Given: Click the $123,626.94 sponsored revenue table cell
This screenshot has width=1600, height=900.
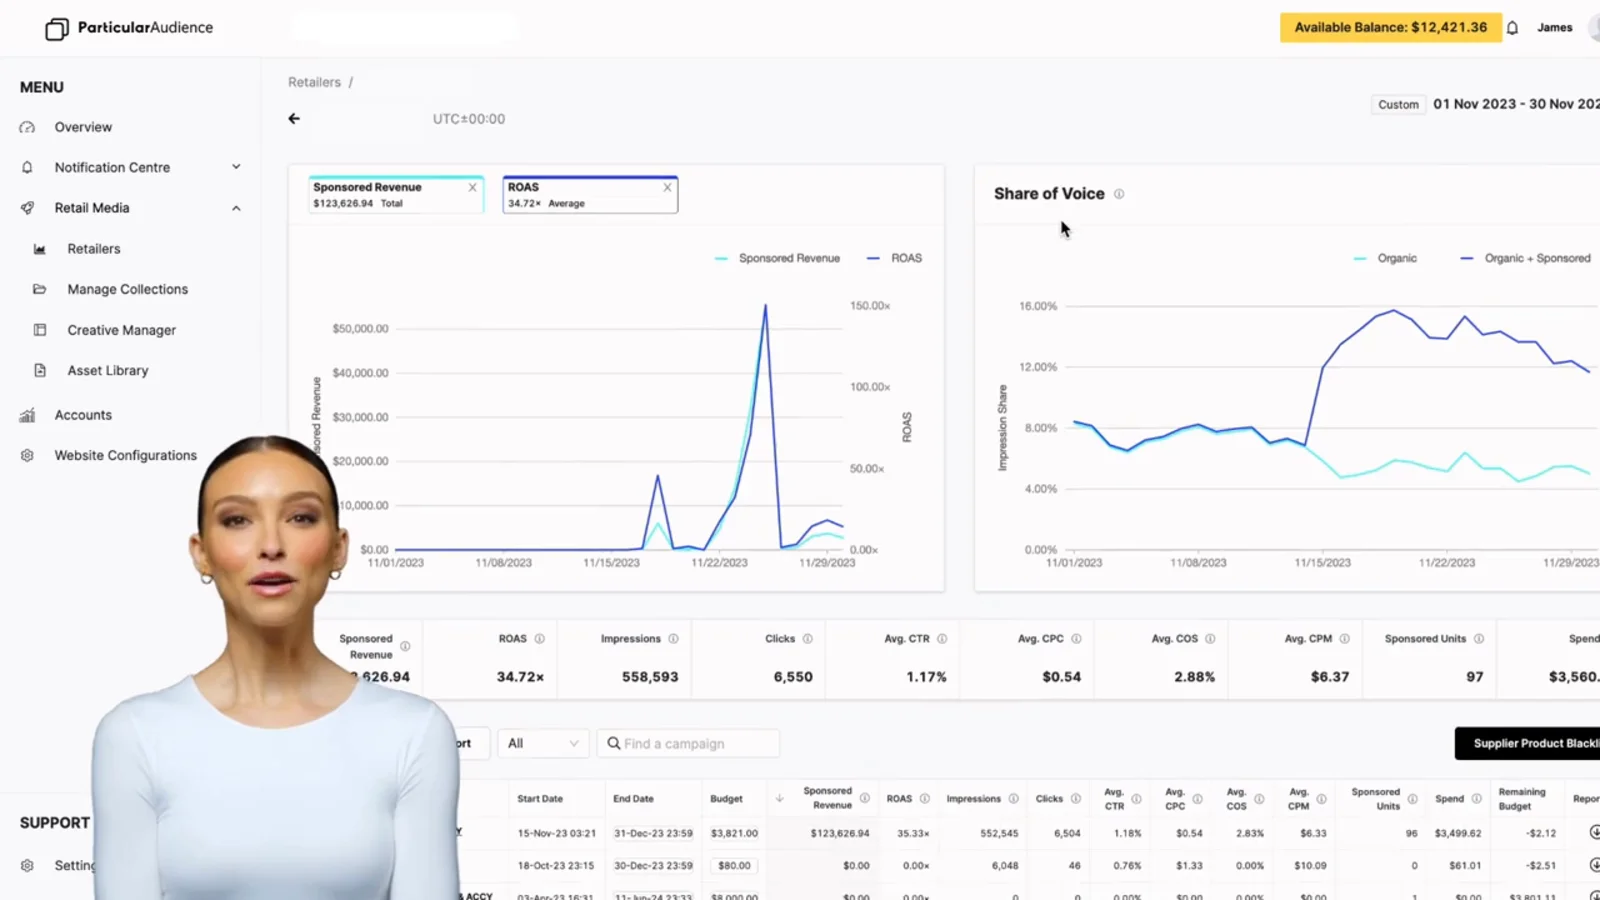Looking at the screenshot, I should tap(840, 833).
